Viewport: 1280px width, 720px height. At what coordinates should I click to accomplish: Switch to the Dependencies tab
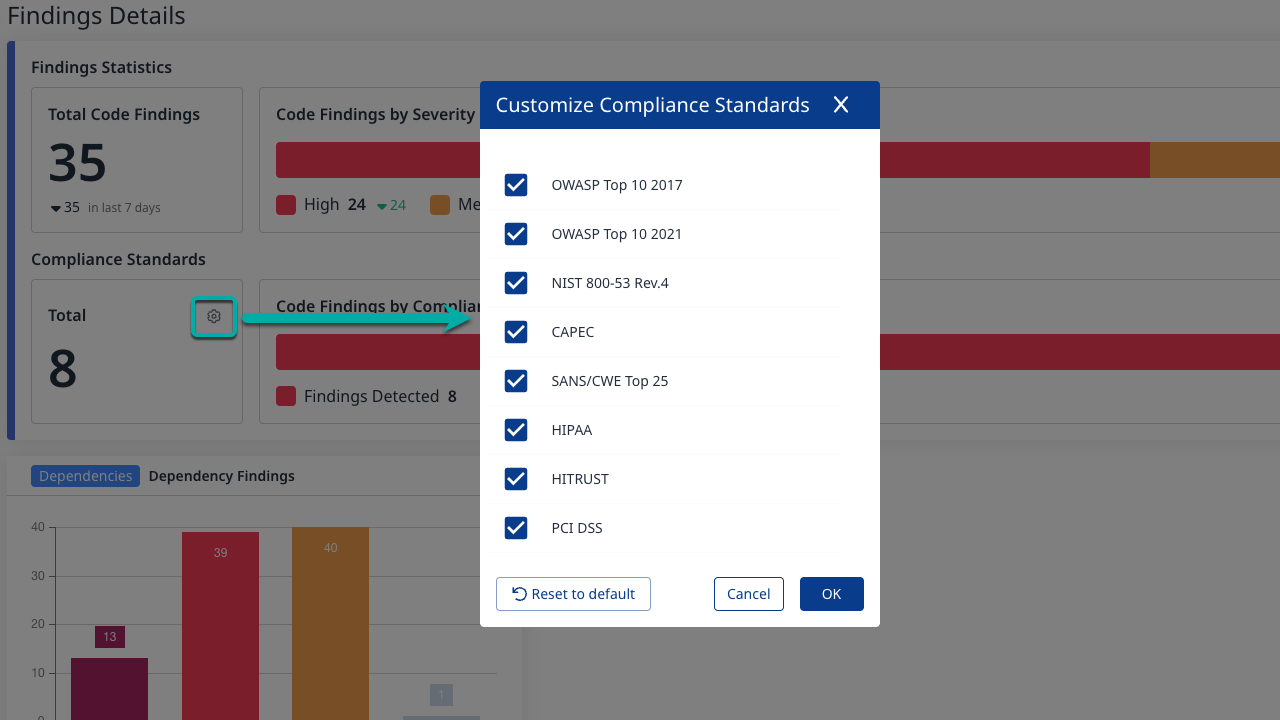coord(85,476)
